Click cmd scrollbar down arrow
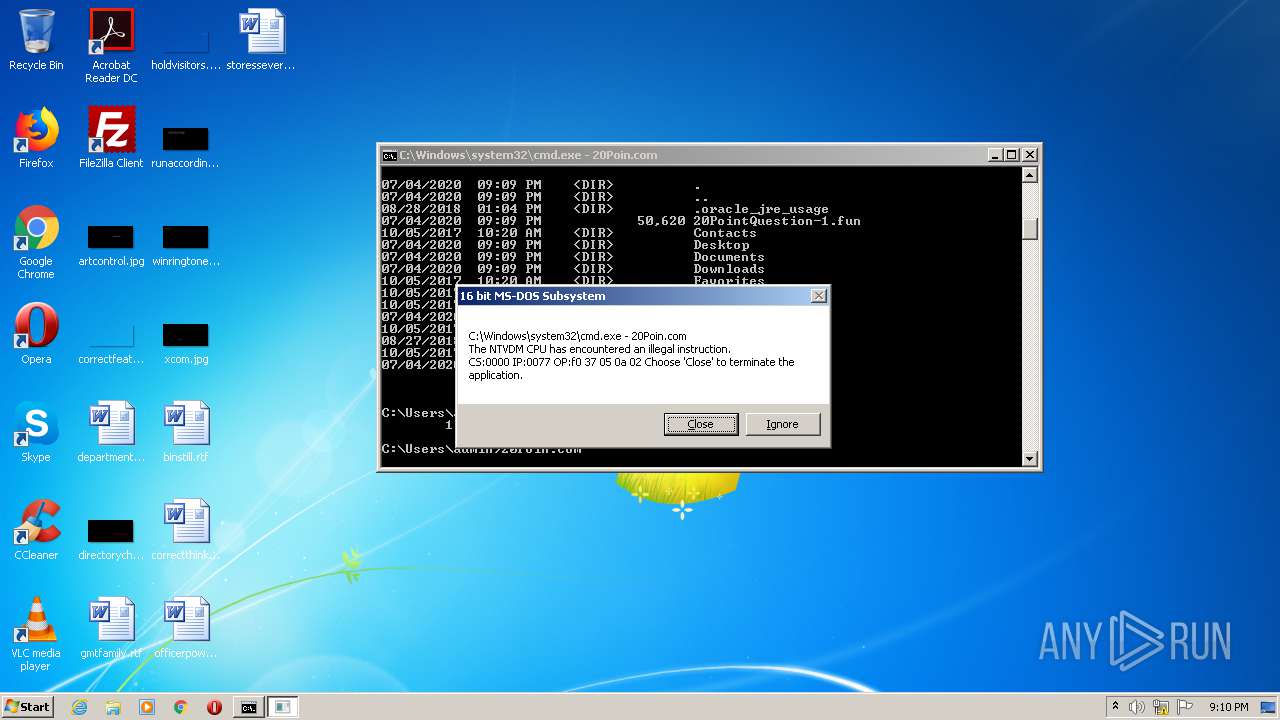The image size is (1280, 720). pyautogui.click(x=1030, y=459)
